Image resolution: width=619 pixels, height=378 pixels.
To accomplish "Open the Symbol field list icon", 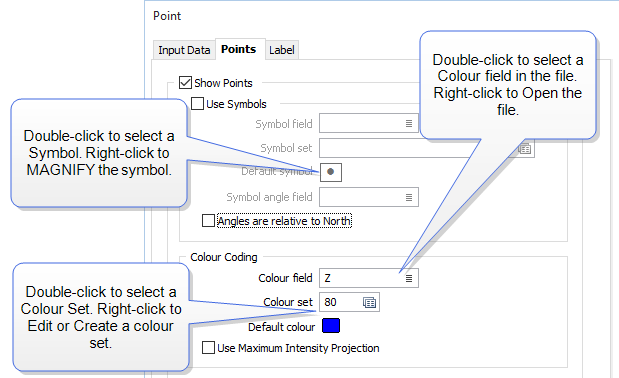I will [x=409, y=124].
